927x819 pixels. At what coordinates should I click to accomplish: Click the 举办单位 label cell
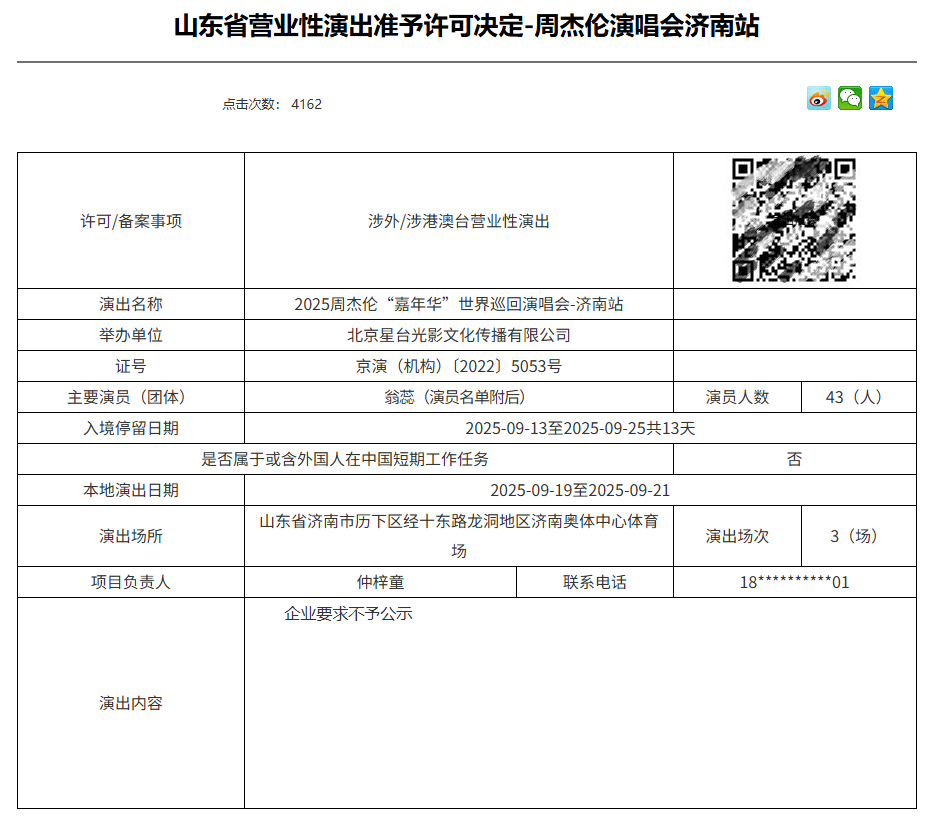coord(131,335)
